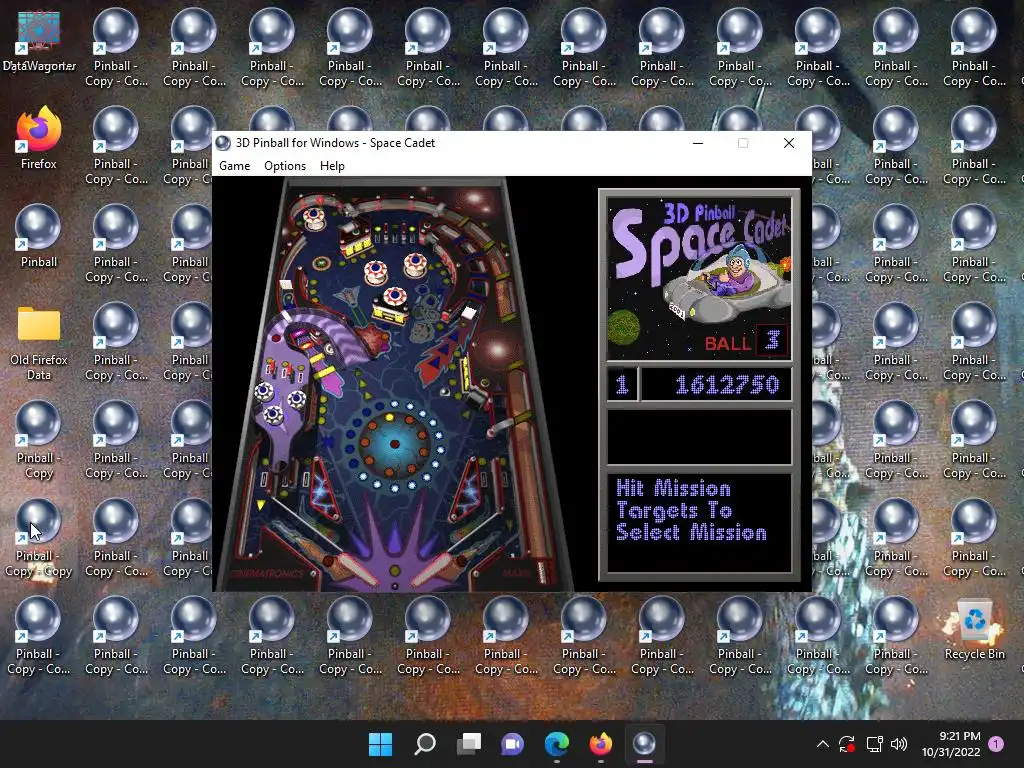Click the BALL 3 counter
Viewport: 1024px width, 768px height.
pyautogui.click(x=746, y=342)
